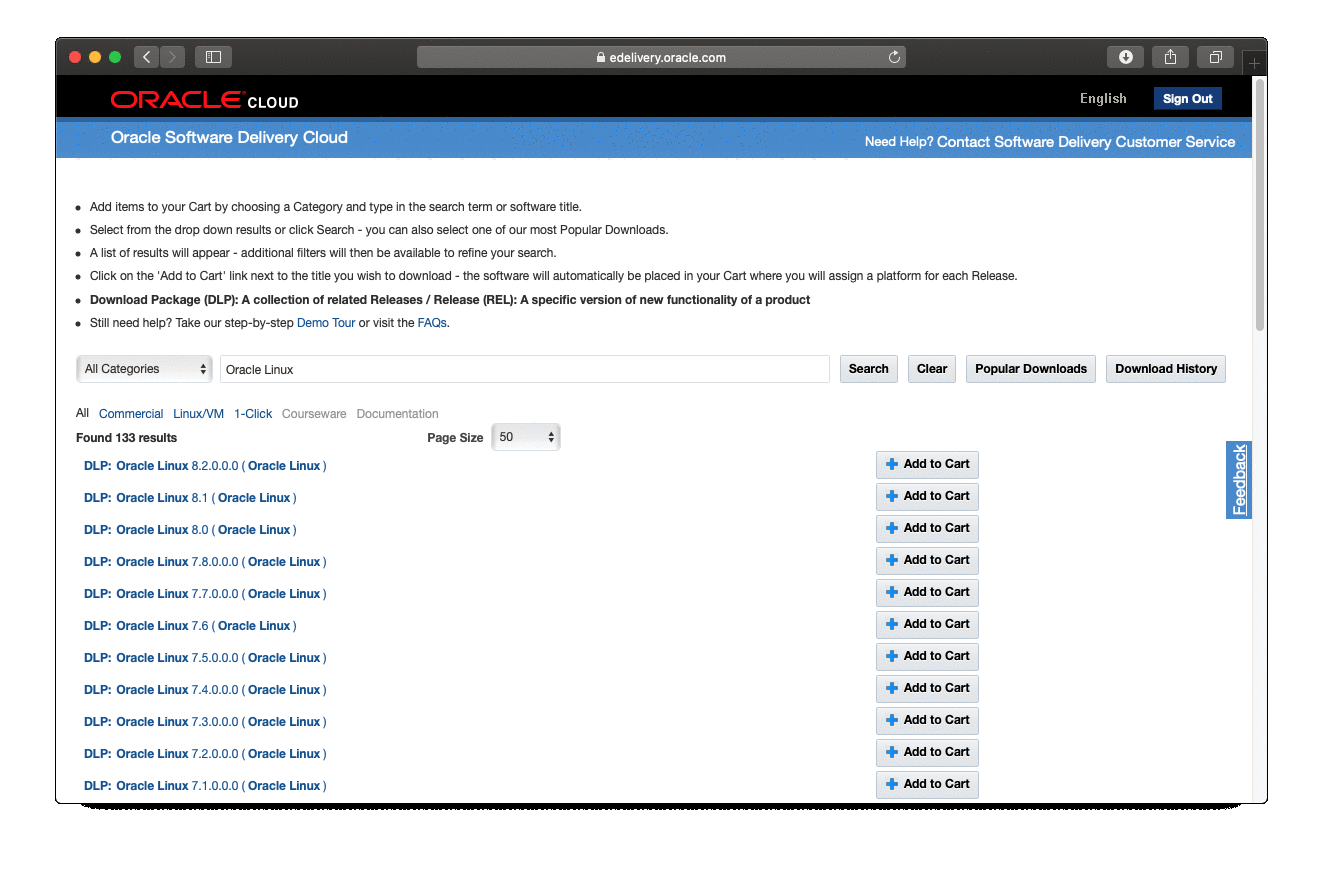
Task: Contact Software Delivery Customer Service link
Action: point(1086,142)
